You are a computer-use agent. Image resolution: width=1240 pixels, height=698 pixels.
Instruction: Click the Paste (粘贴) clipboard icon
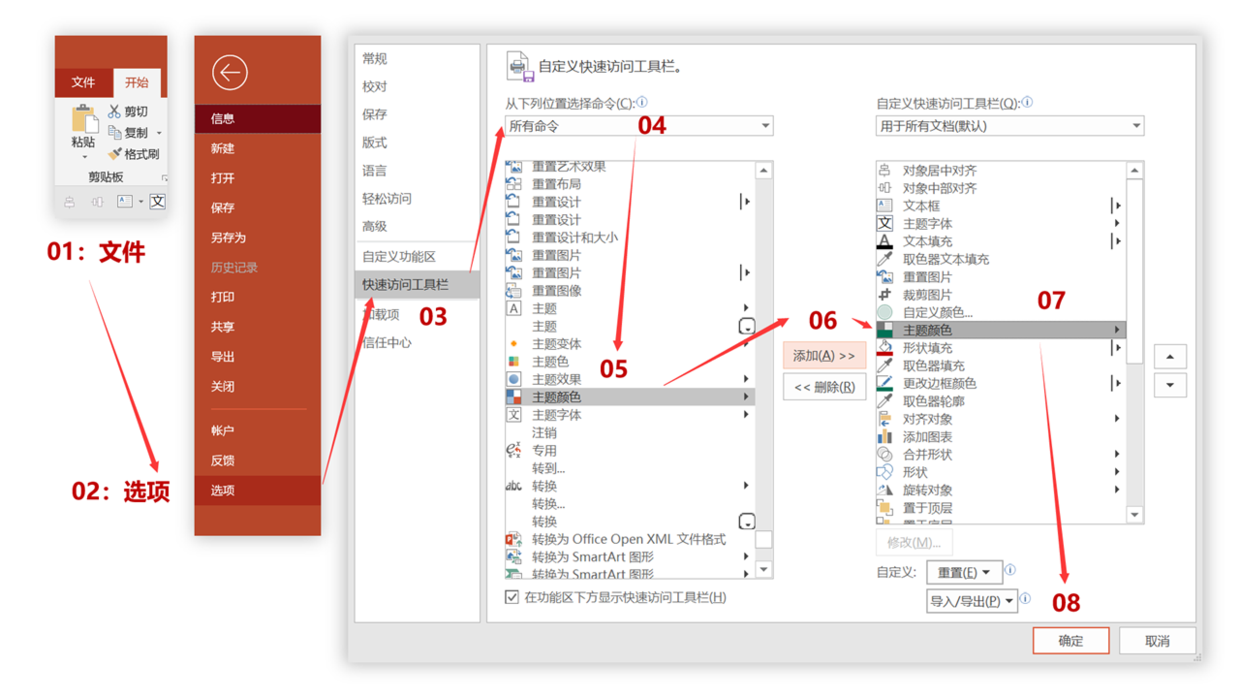pos(83,118)
